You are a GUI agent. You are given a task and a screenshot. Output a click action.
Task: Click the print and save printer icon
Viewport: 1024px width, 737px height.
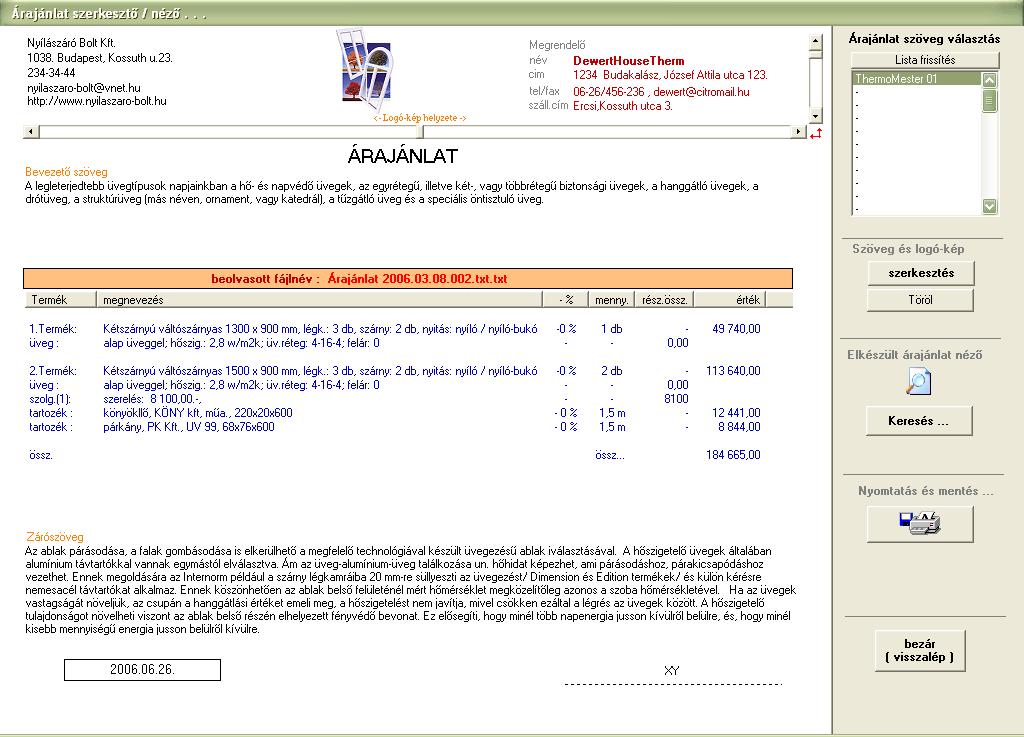920,524
